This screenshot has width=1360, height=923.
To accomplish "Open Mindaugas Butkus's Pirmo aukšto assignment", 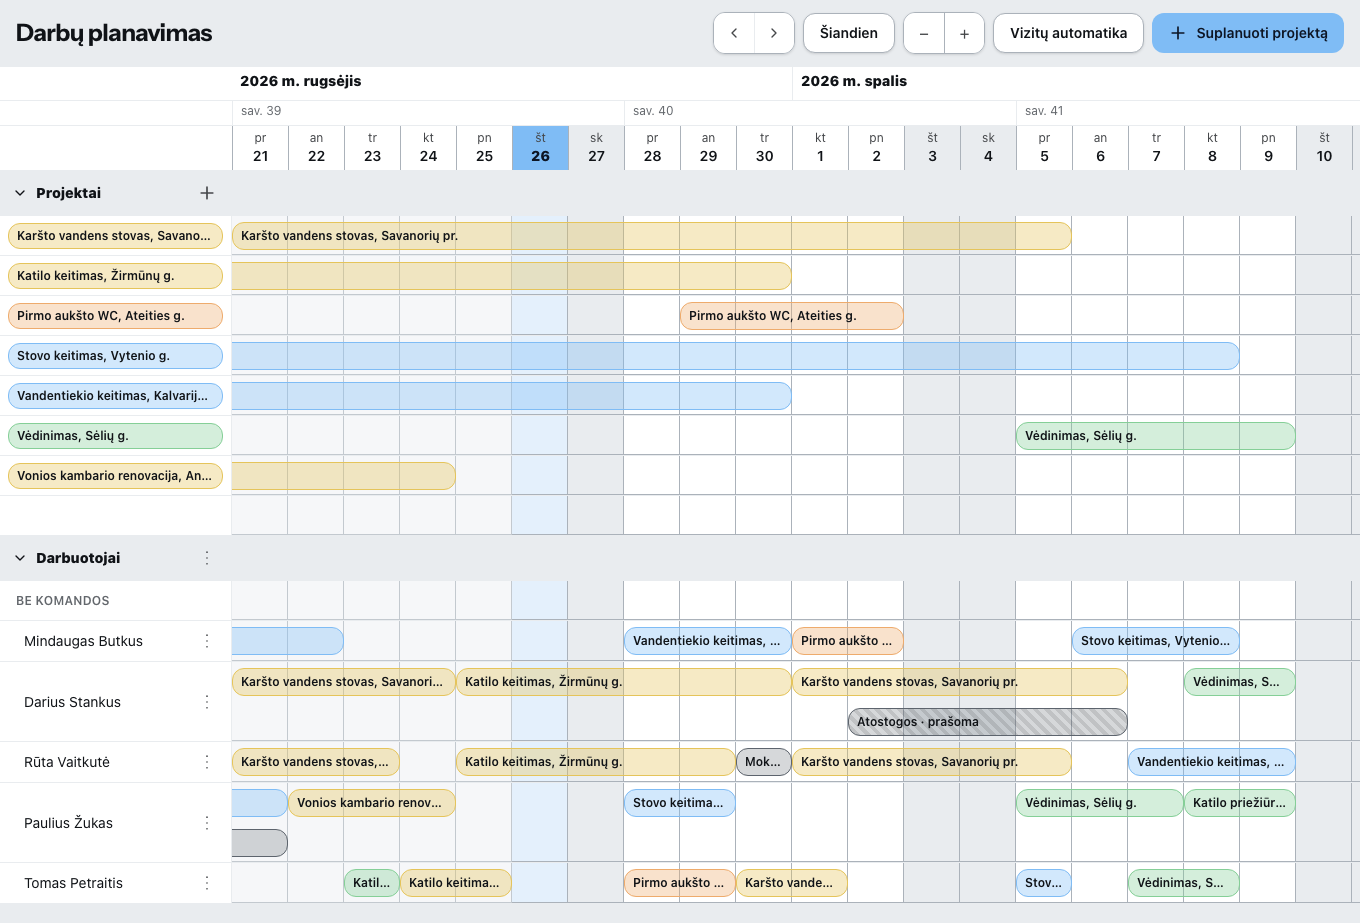I will (x=848, y=641).
